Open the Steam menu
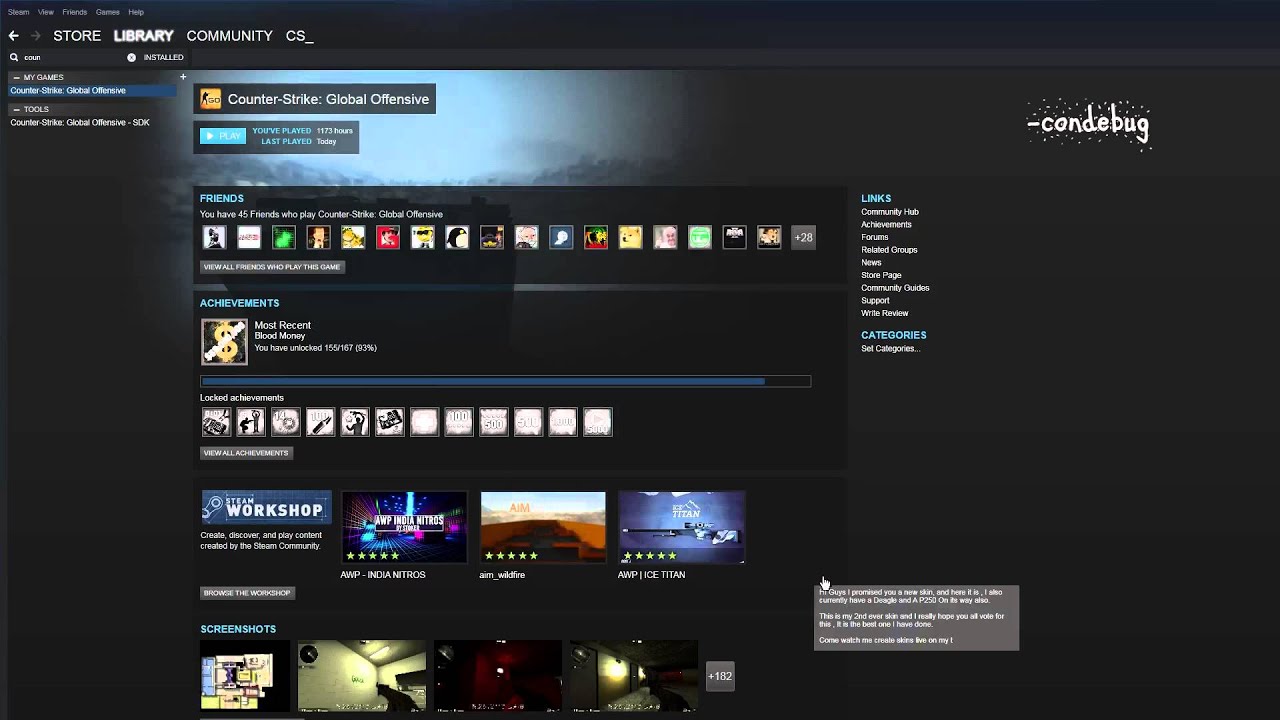The height and width of the screenshot is (720, 1280). tap(18, 12)
